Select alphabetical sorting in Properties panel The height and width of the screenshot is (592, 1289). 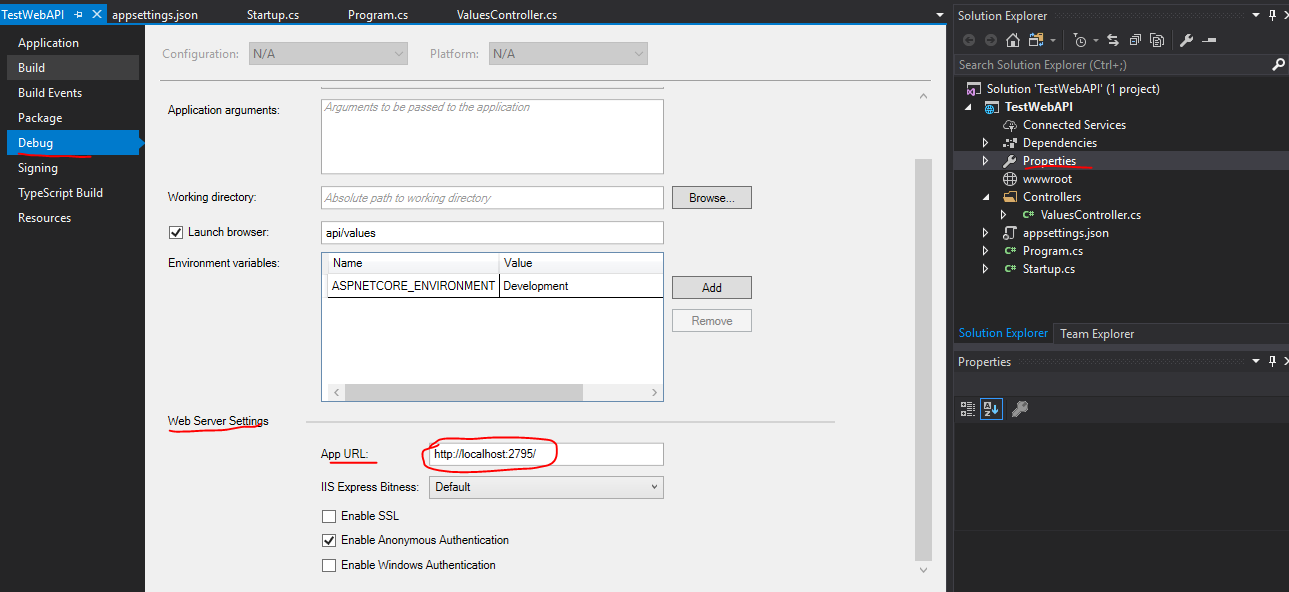[990, 409]
